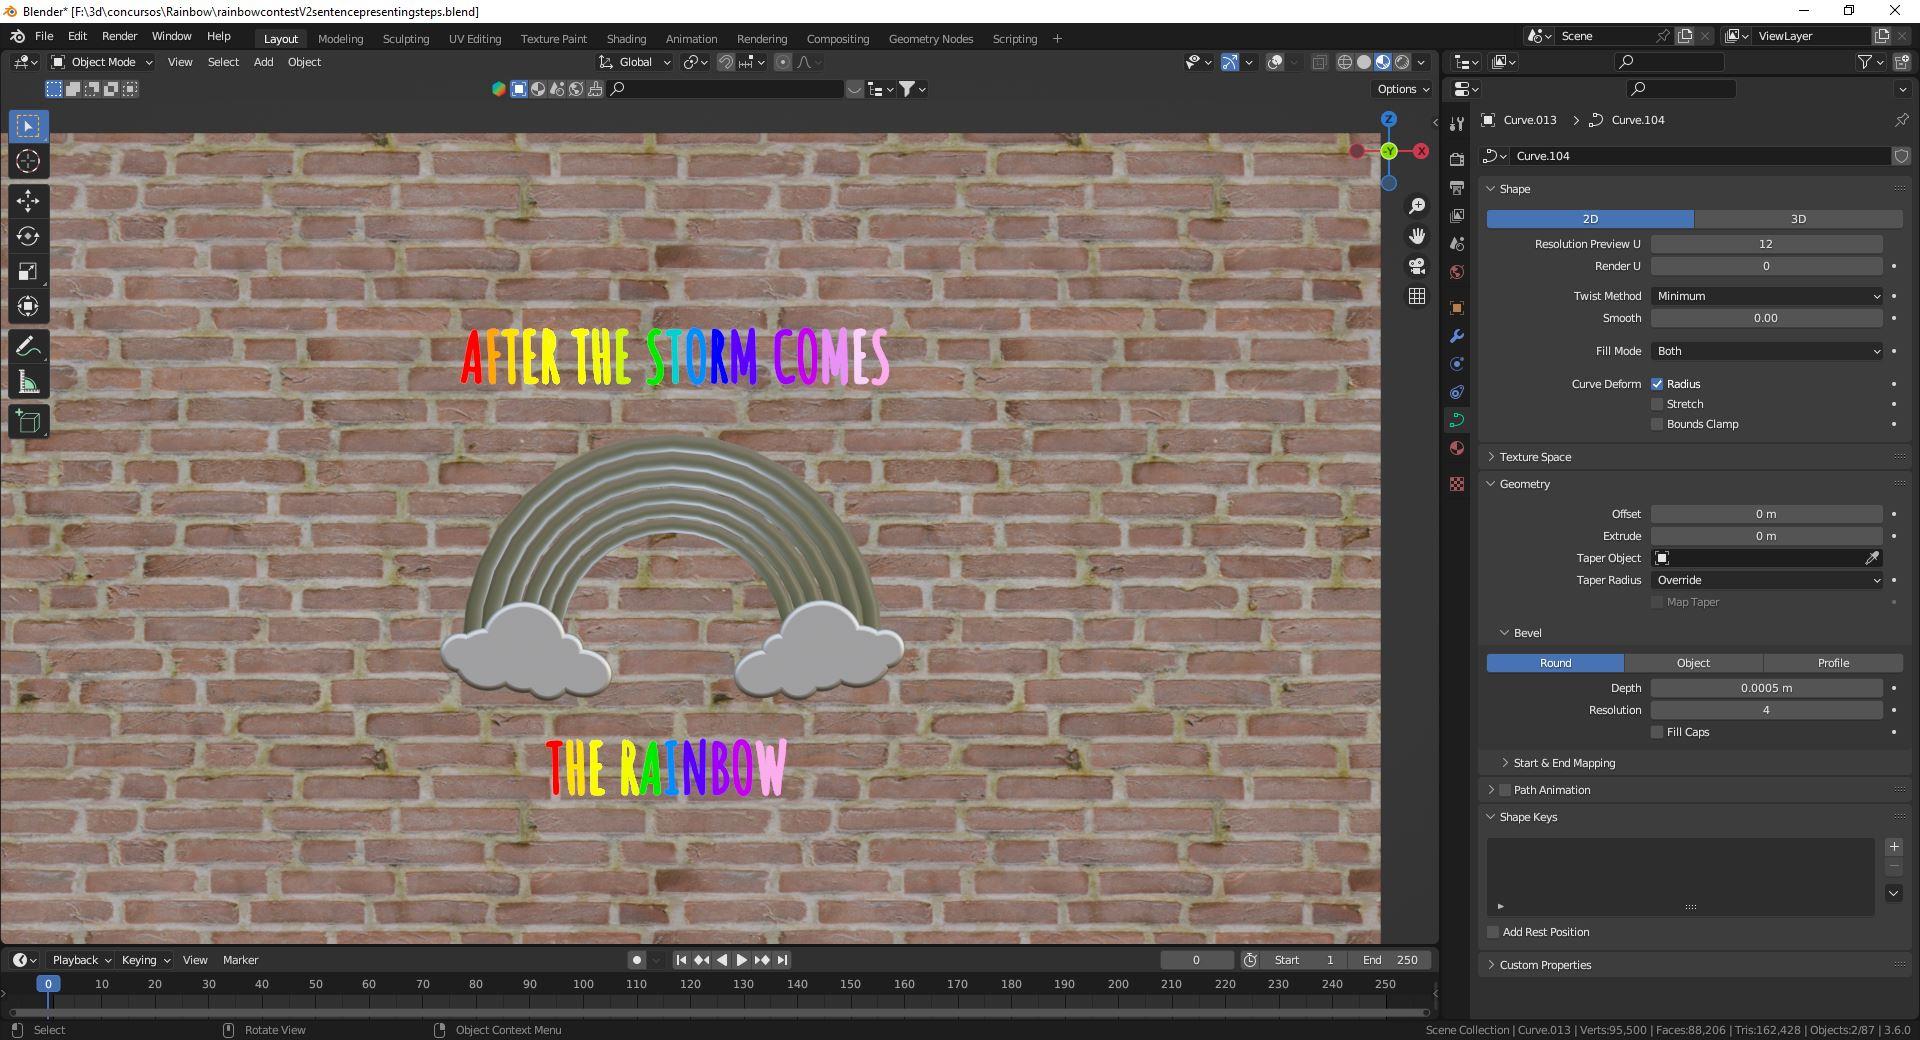Image resolution: width=1920 pixels, height=1040 pixels.
Task: Open the Material properties tab
Action: pyautogui.click(x=1457, y=448)
